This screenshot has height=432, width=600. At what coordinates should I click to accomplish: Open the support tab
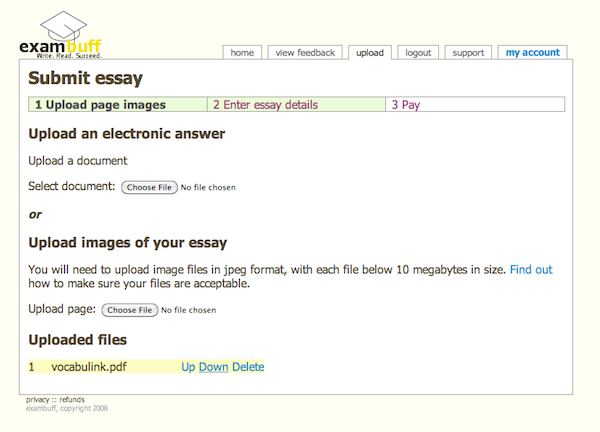[468, 52]
